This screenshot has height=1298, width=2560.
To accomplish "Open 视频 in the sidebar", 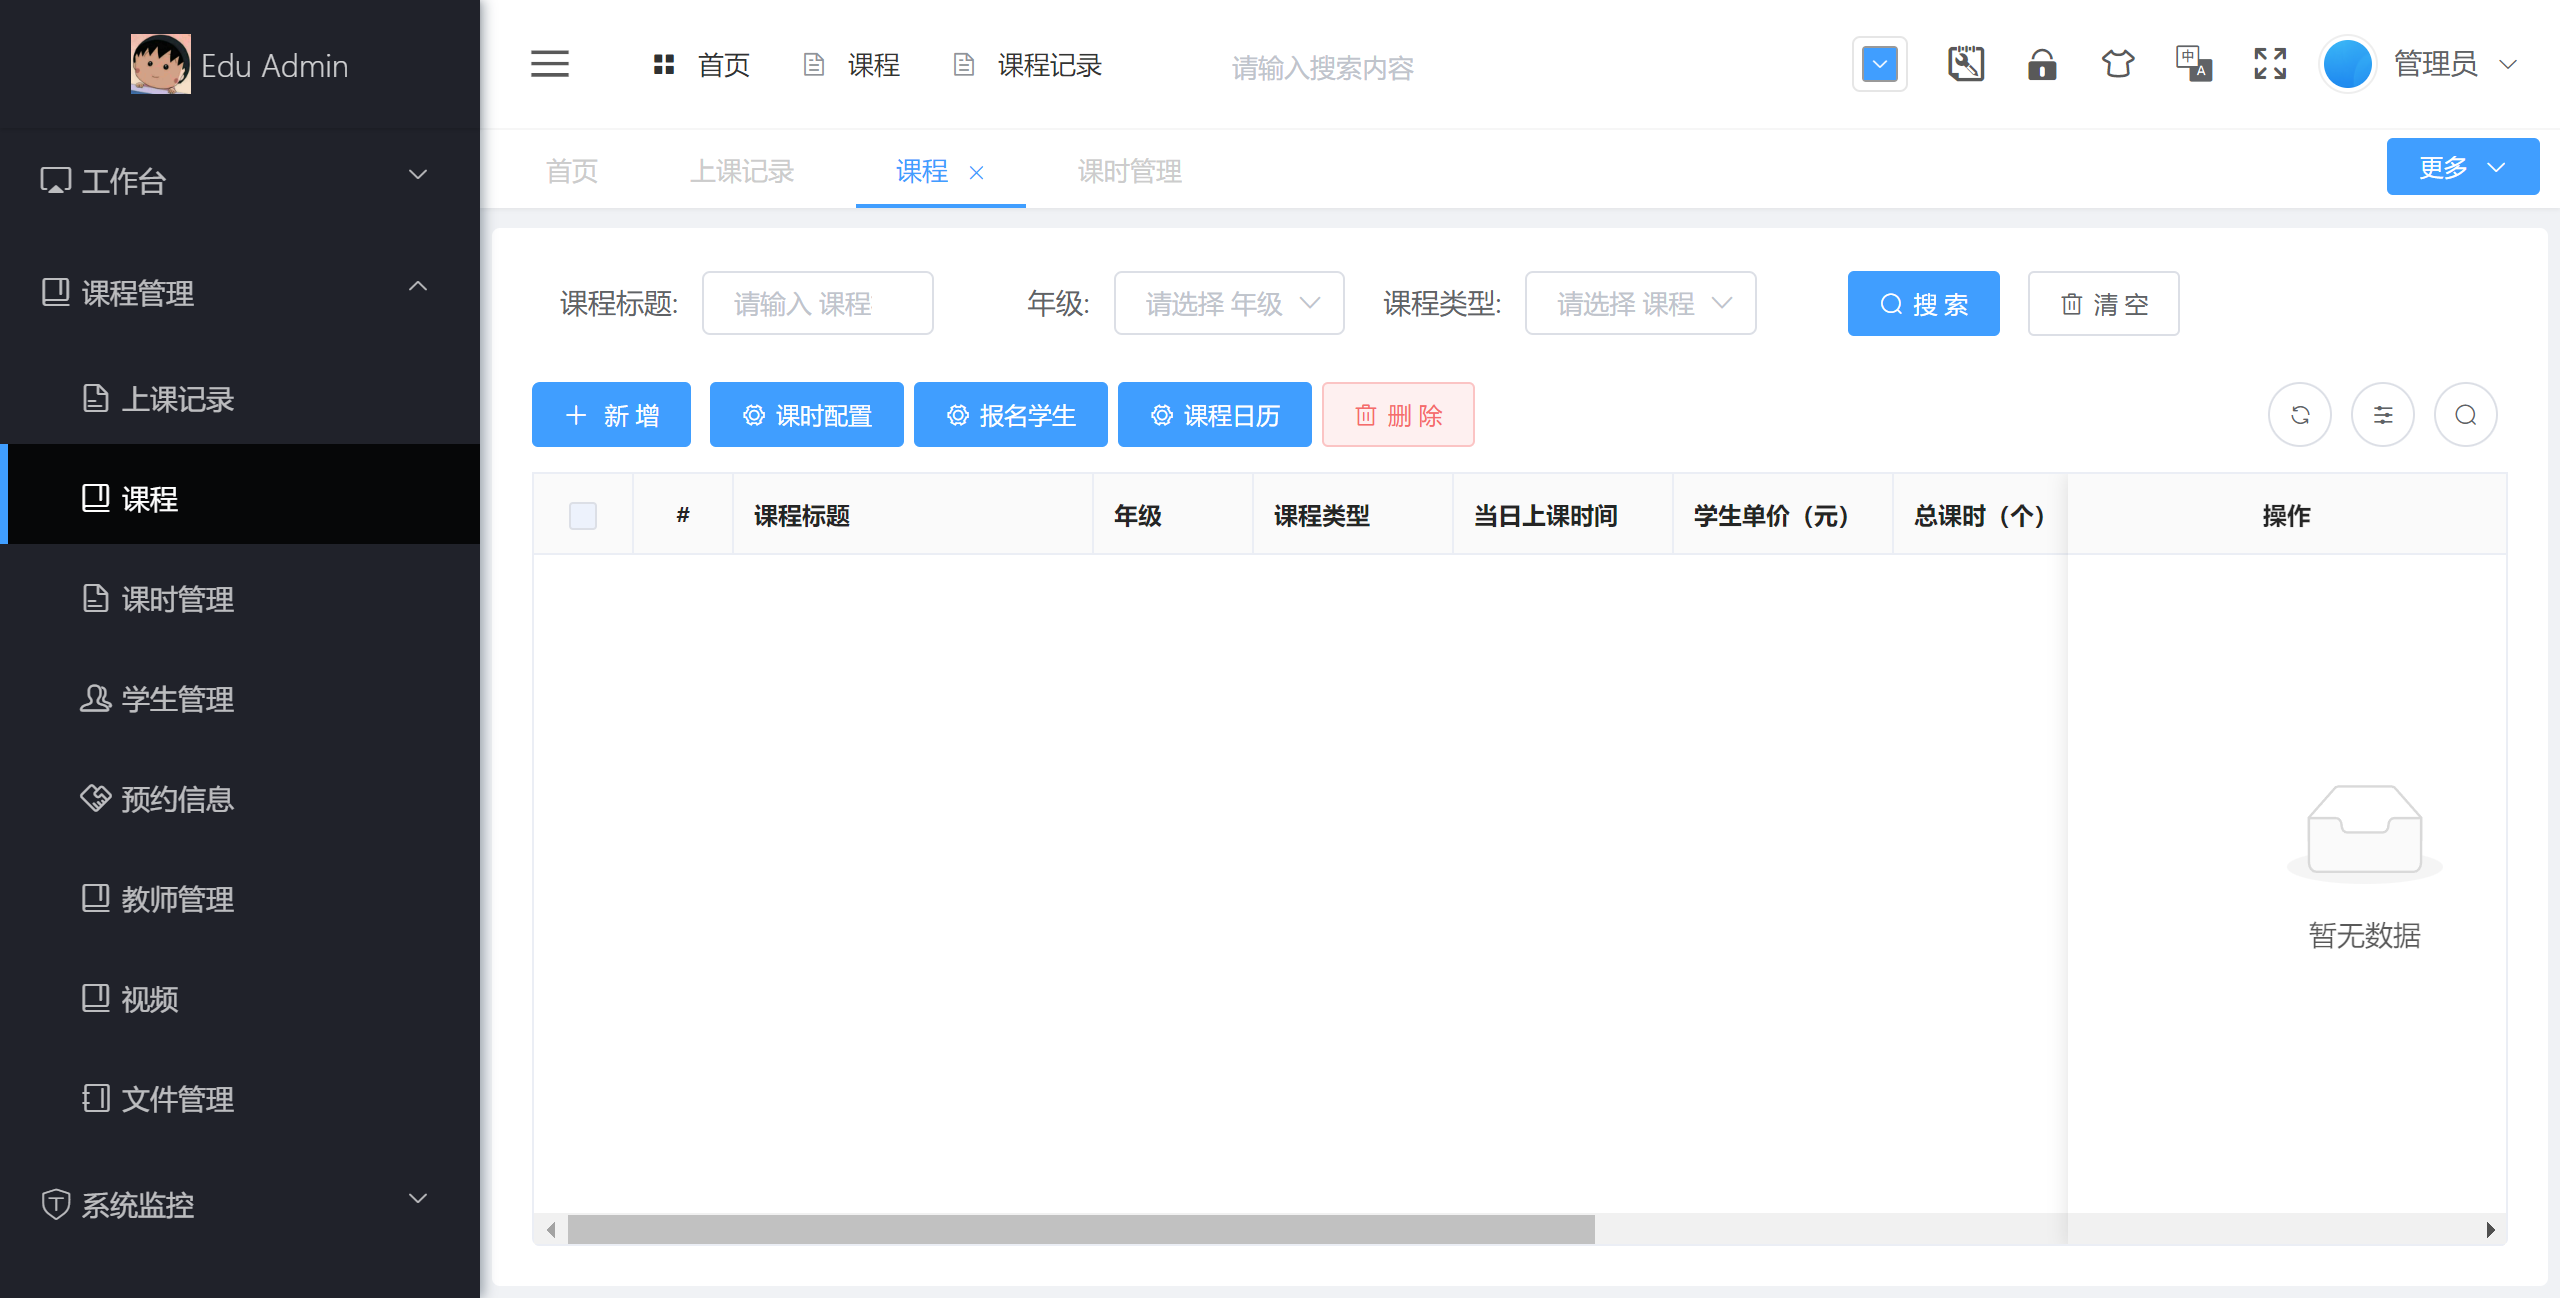I will point(240,998).
